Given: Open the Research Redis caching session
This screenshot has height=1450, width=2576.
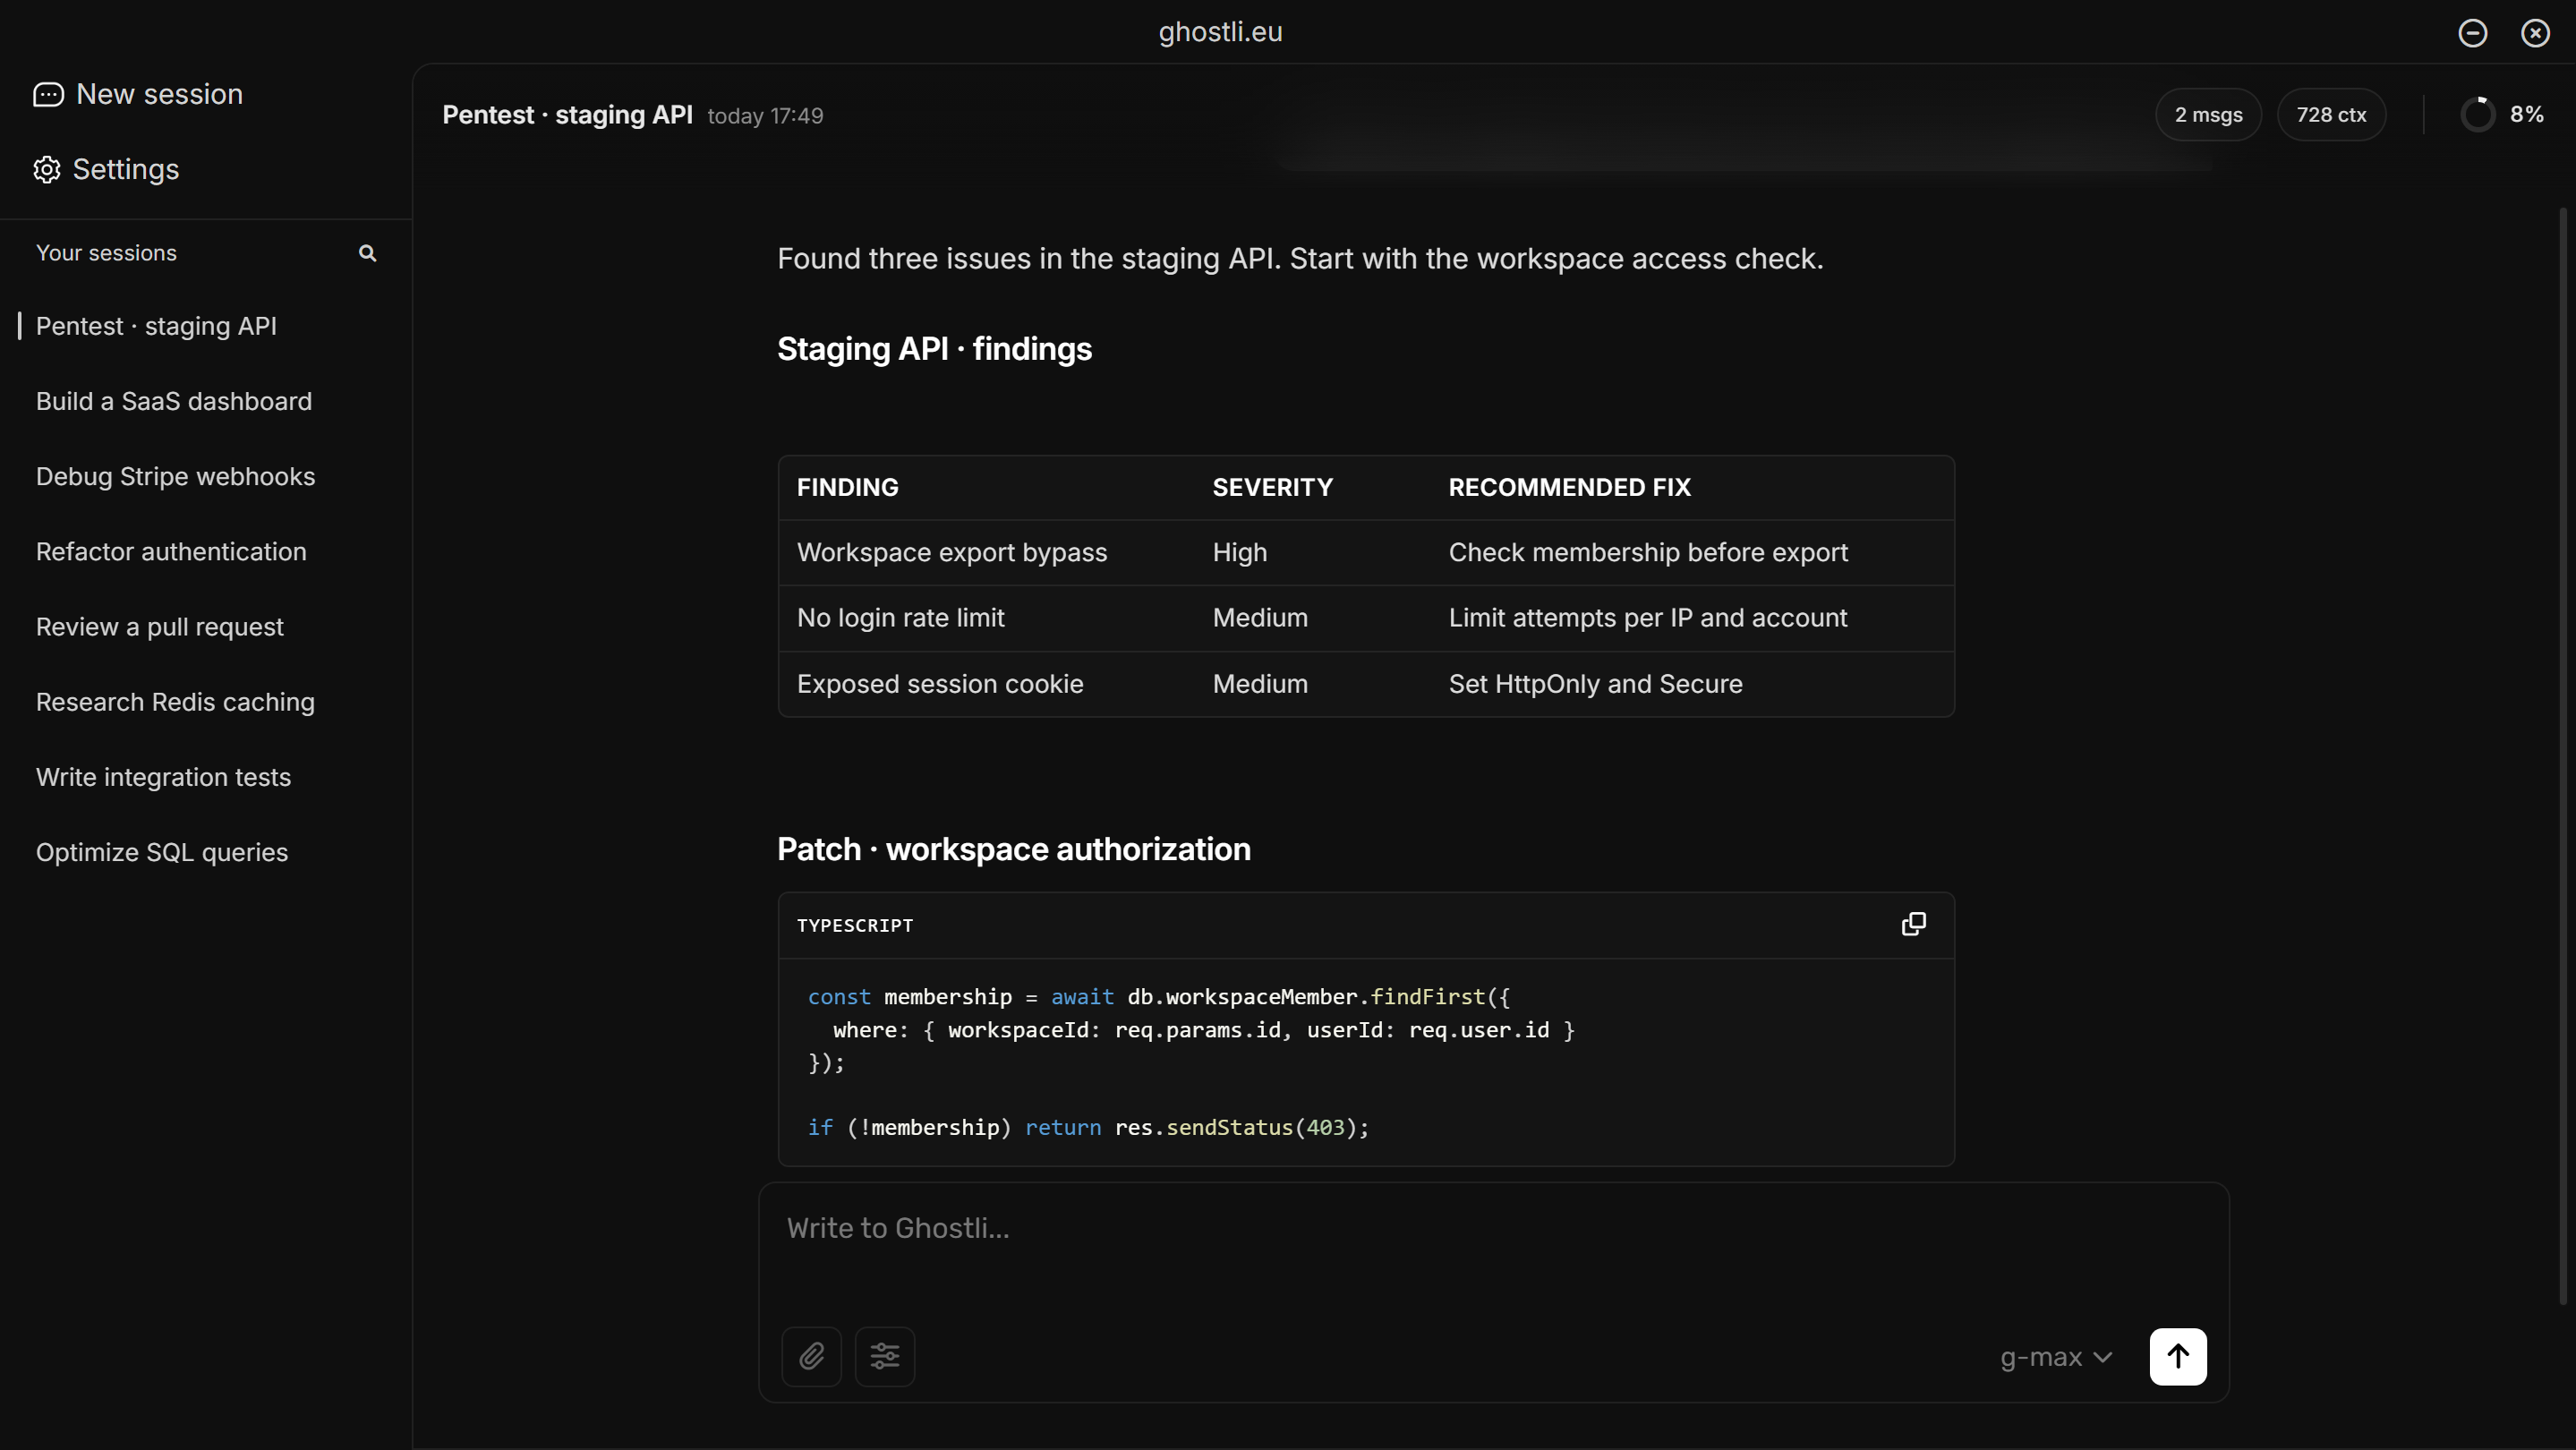Looking at the screenshot, I should tap(175, 702).
